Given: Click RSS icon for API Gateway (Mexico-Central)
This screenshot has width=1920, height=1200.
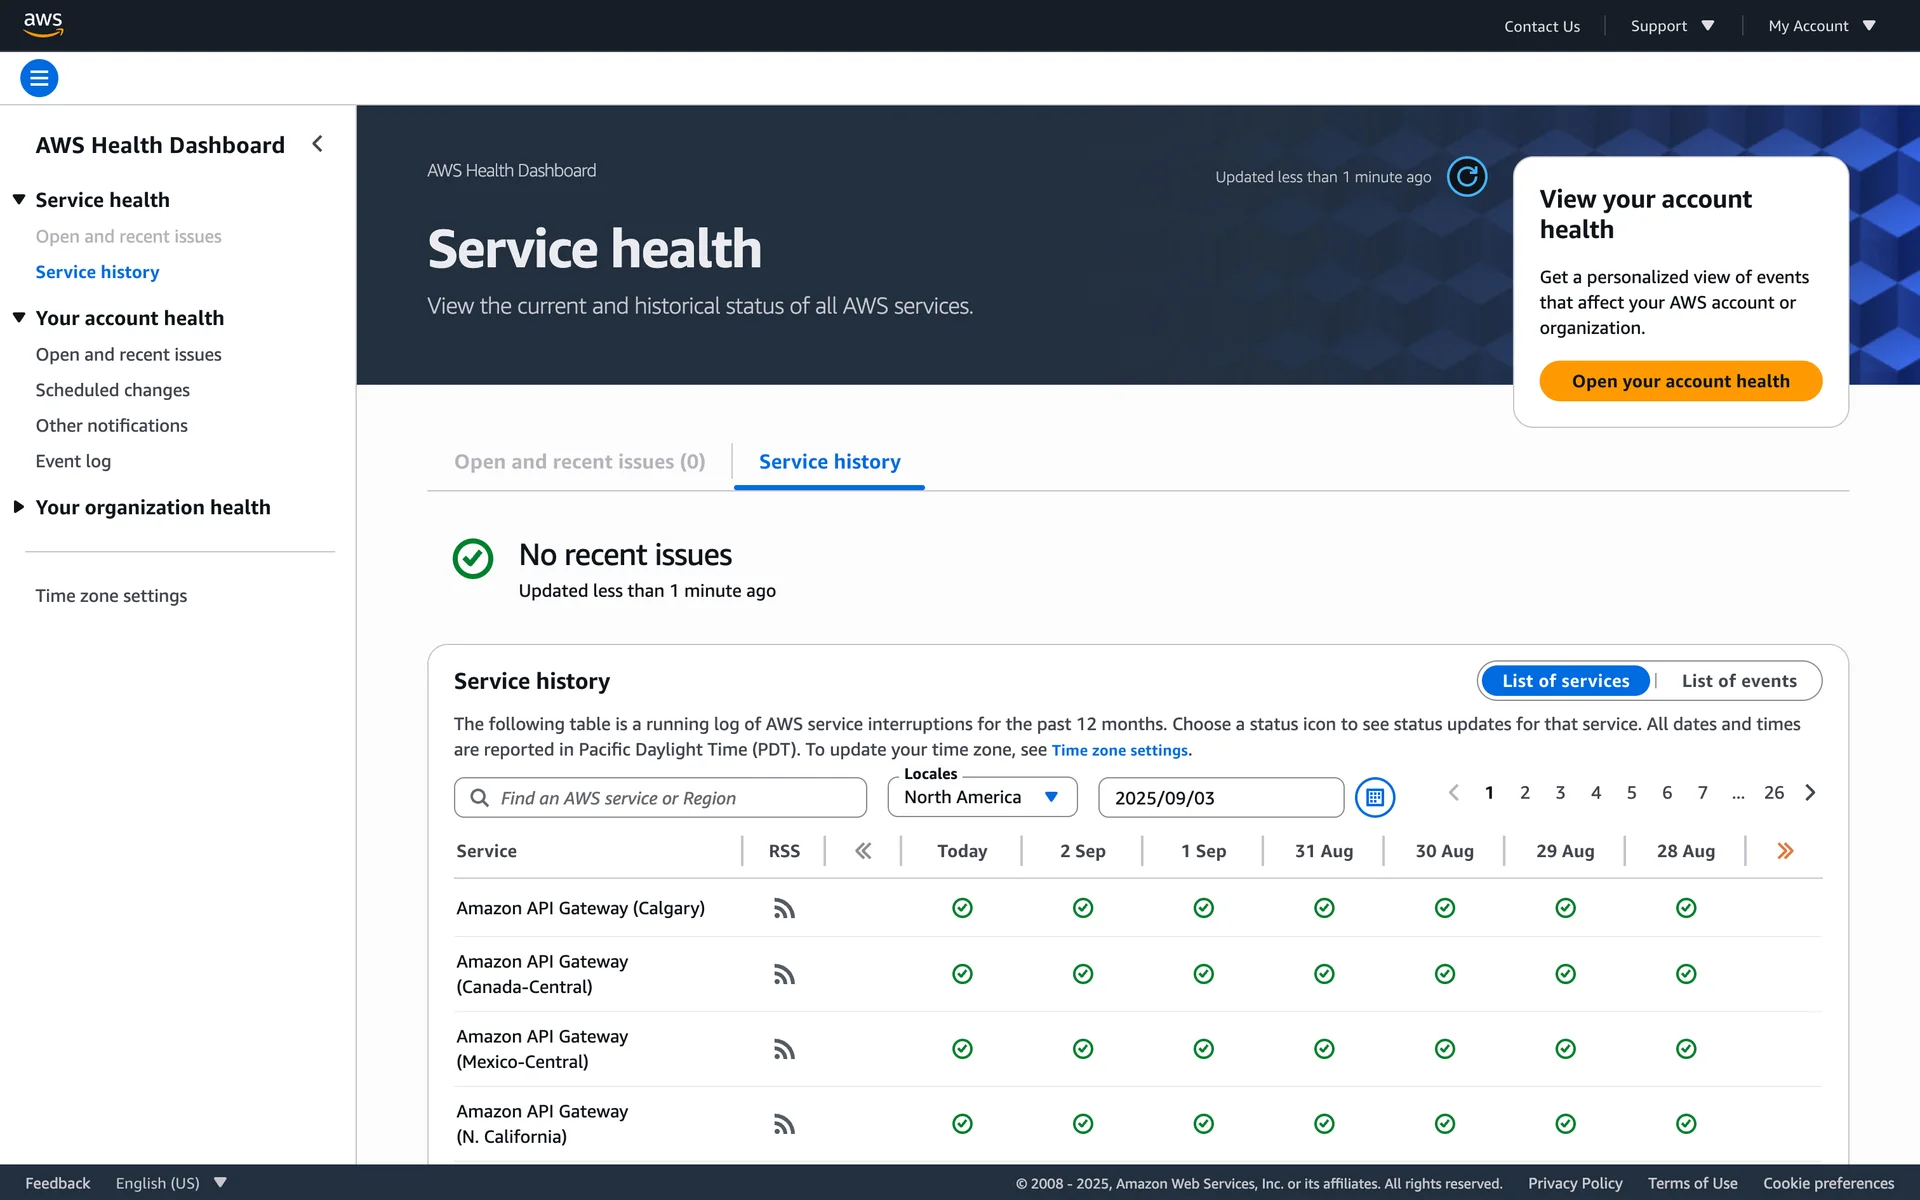Looking at the screenshot, I should [x=784, y=1049].
